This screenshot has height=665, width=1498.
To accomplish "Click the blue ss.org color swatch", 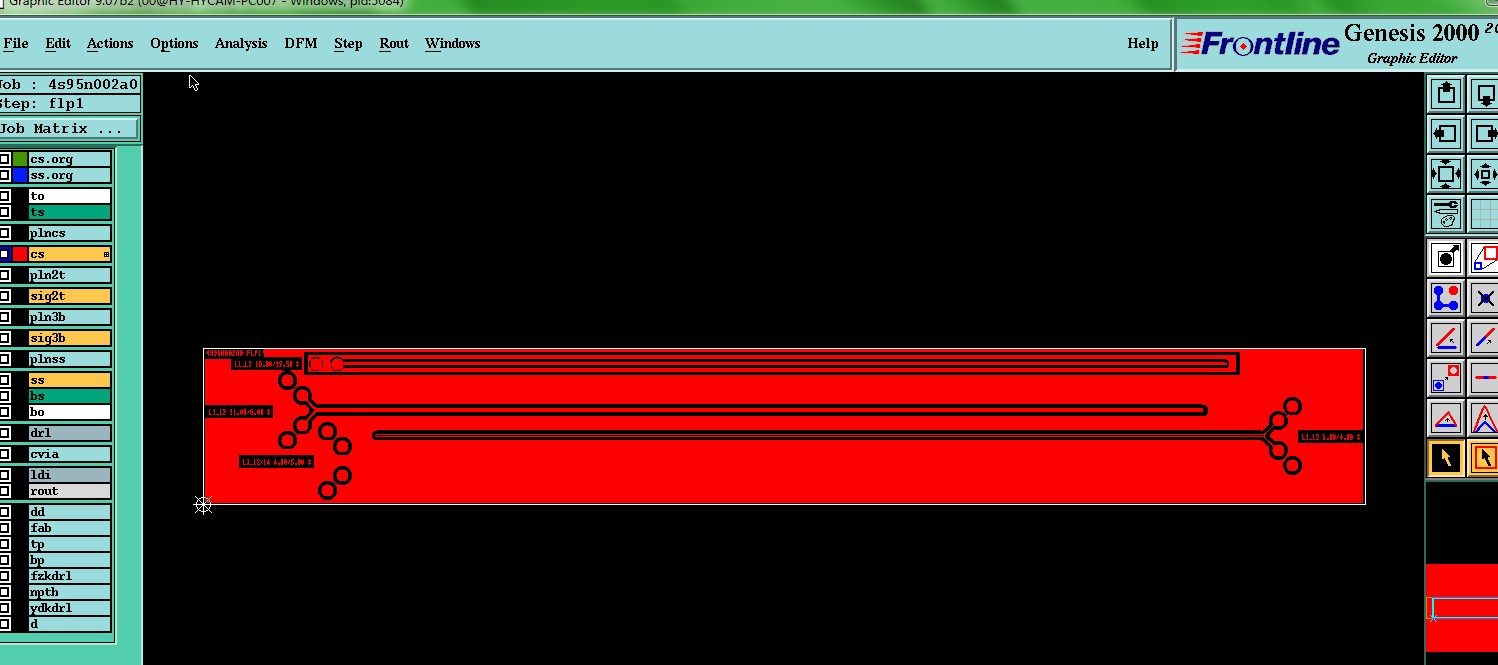I will pyautogui.click(x=20, y=175).
